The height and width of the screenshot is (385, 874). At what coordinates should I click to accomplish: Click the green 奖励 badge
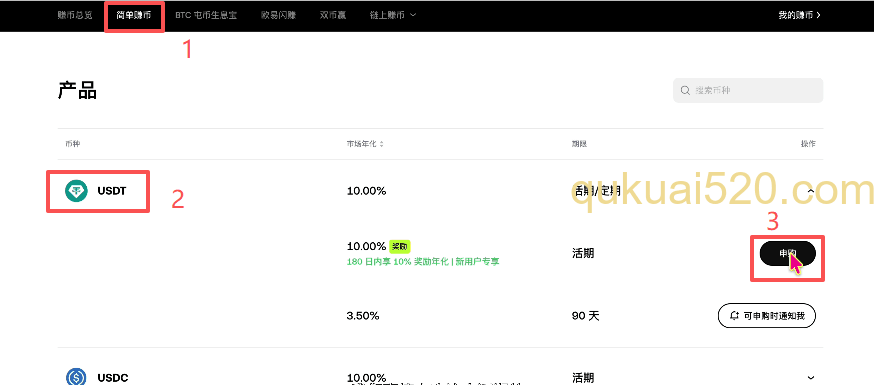400,246
